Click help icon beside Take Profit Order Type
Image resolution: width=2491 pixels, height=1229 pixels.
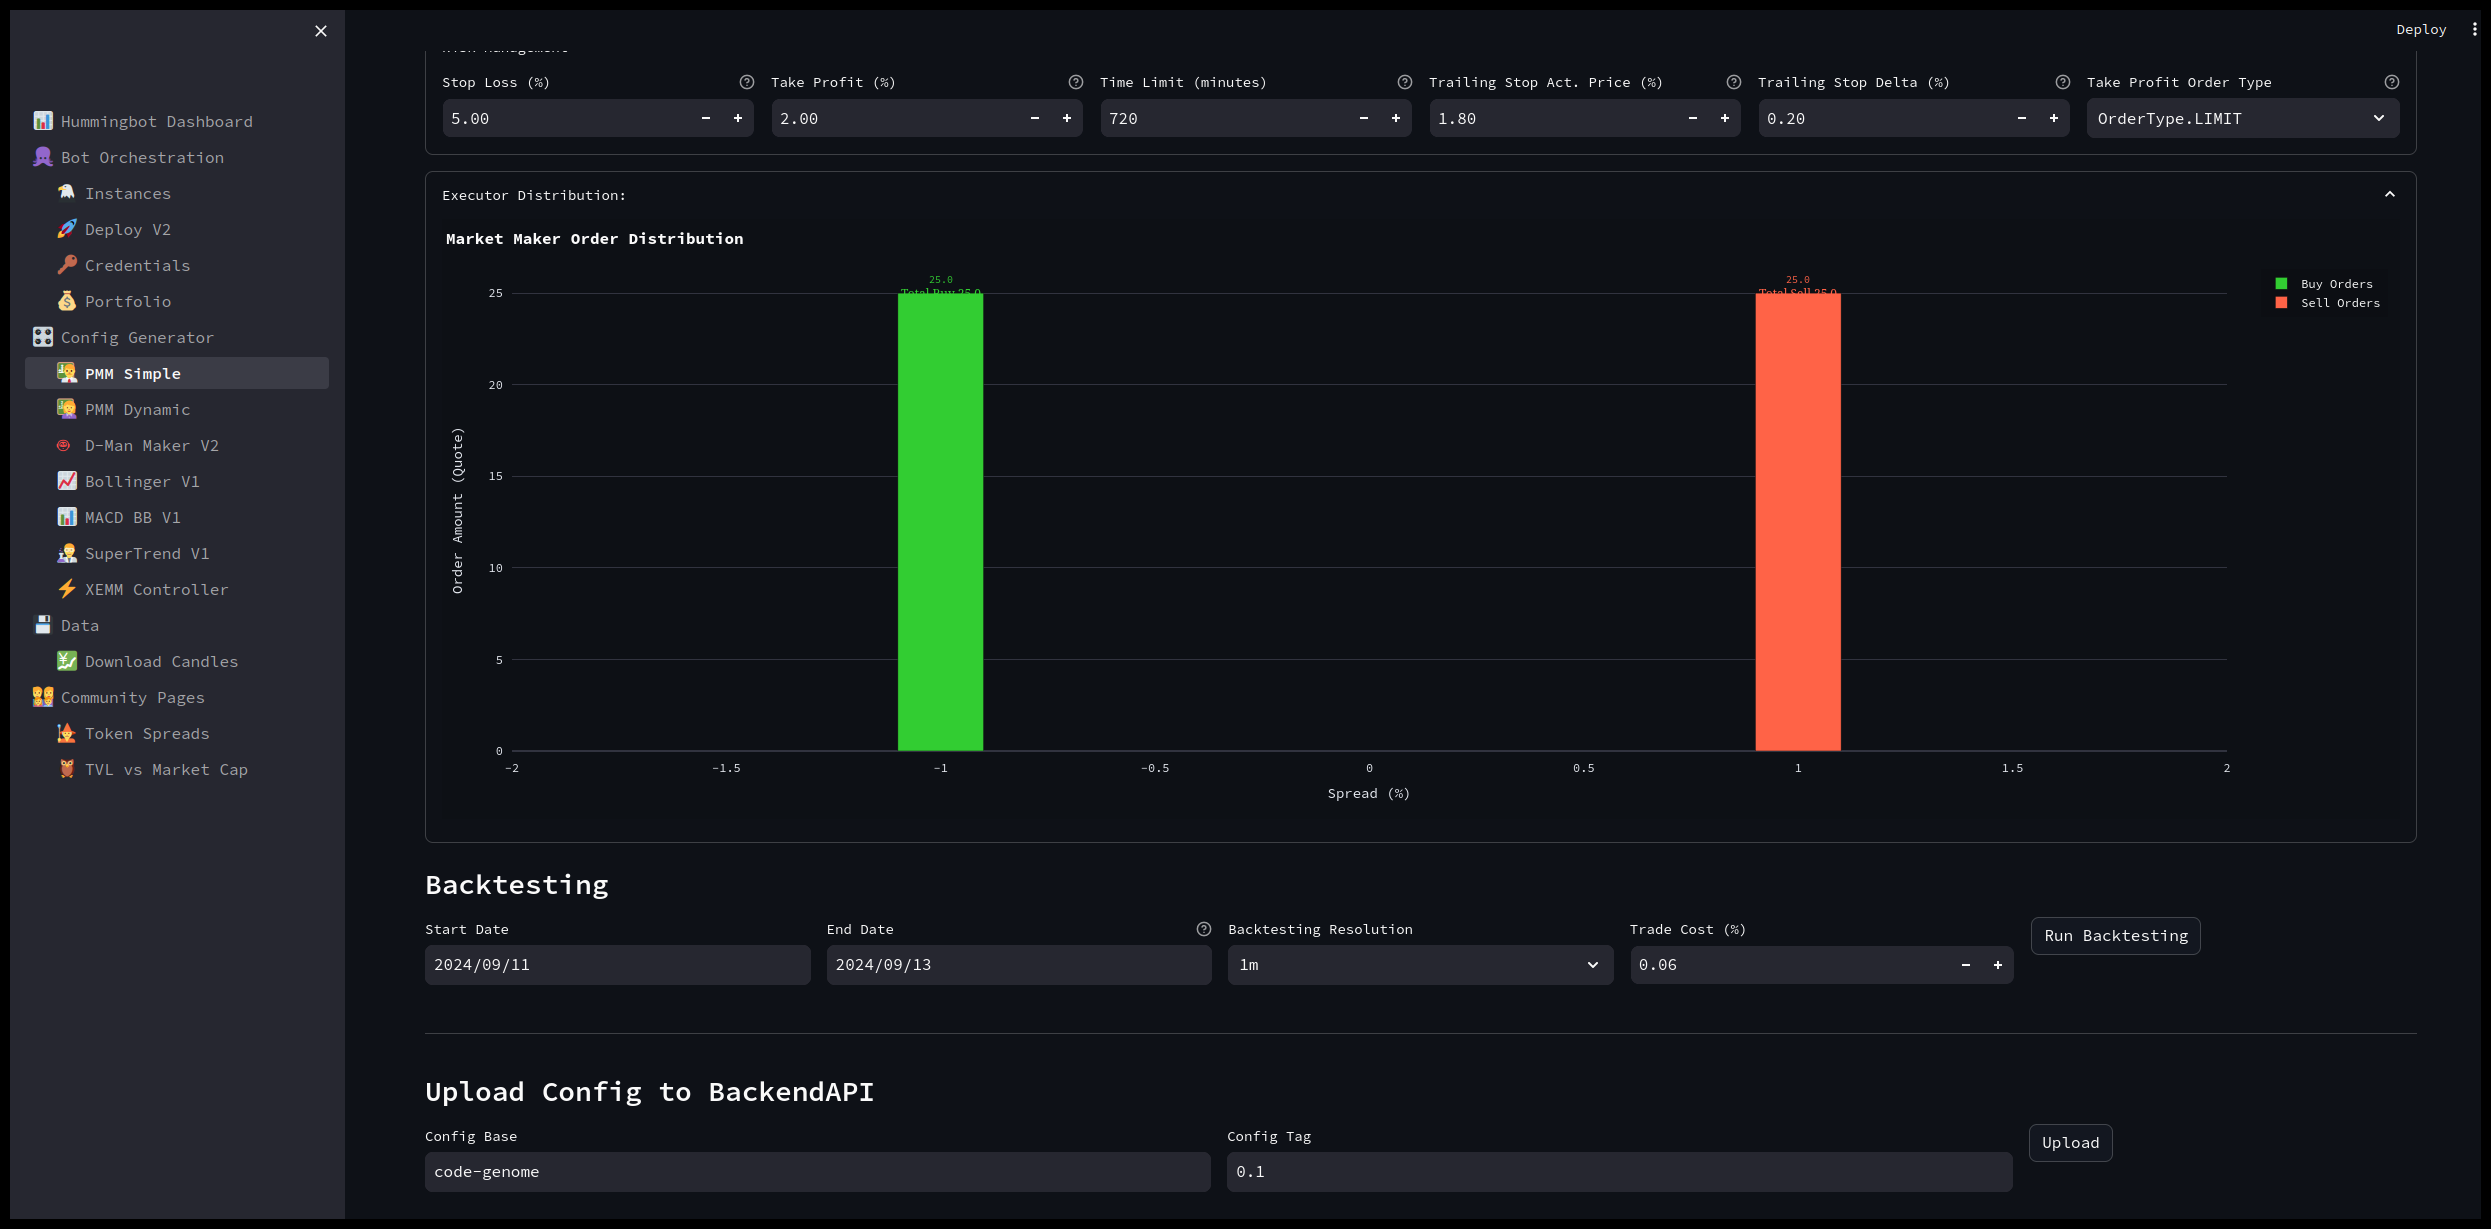(x=2391, y=82)
